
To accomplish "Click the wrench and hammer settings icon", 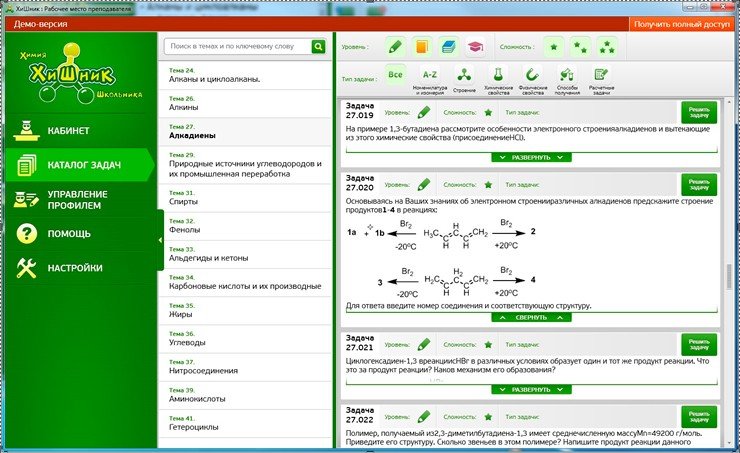I will (x=26, y=268).
